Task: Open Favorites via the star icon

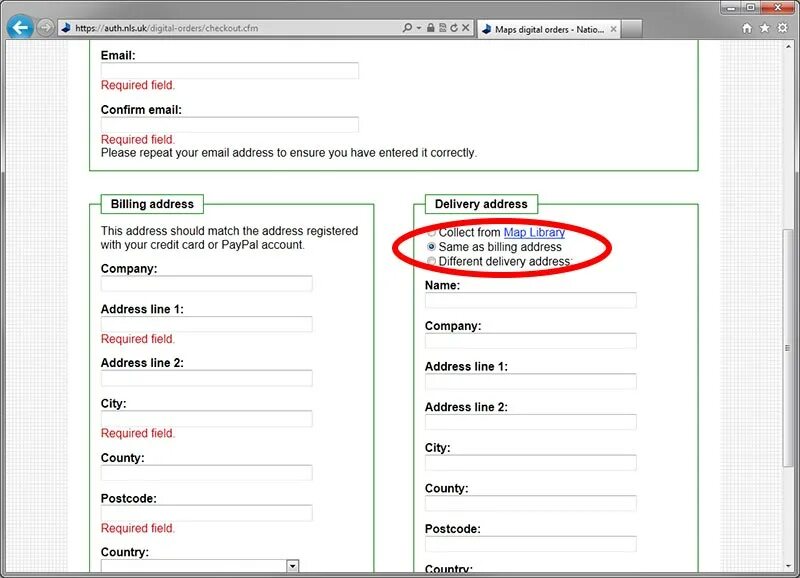Action: click(764, 28)
